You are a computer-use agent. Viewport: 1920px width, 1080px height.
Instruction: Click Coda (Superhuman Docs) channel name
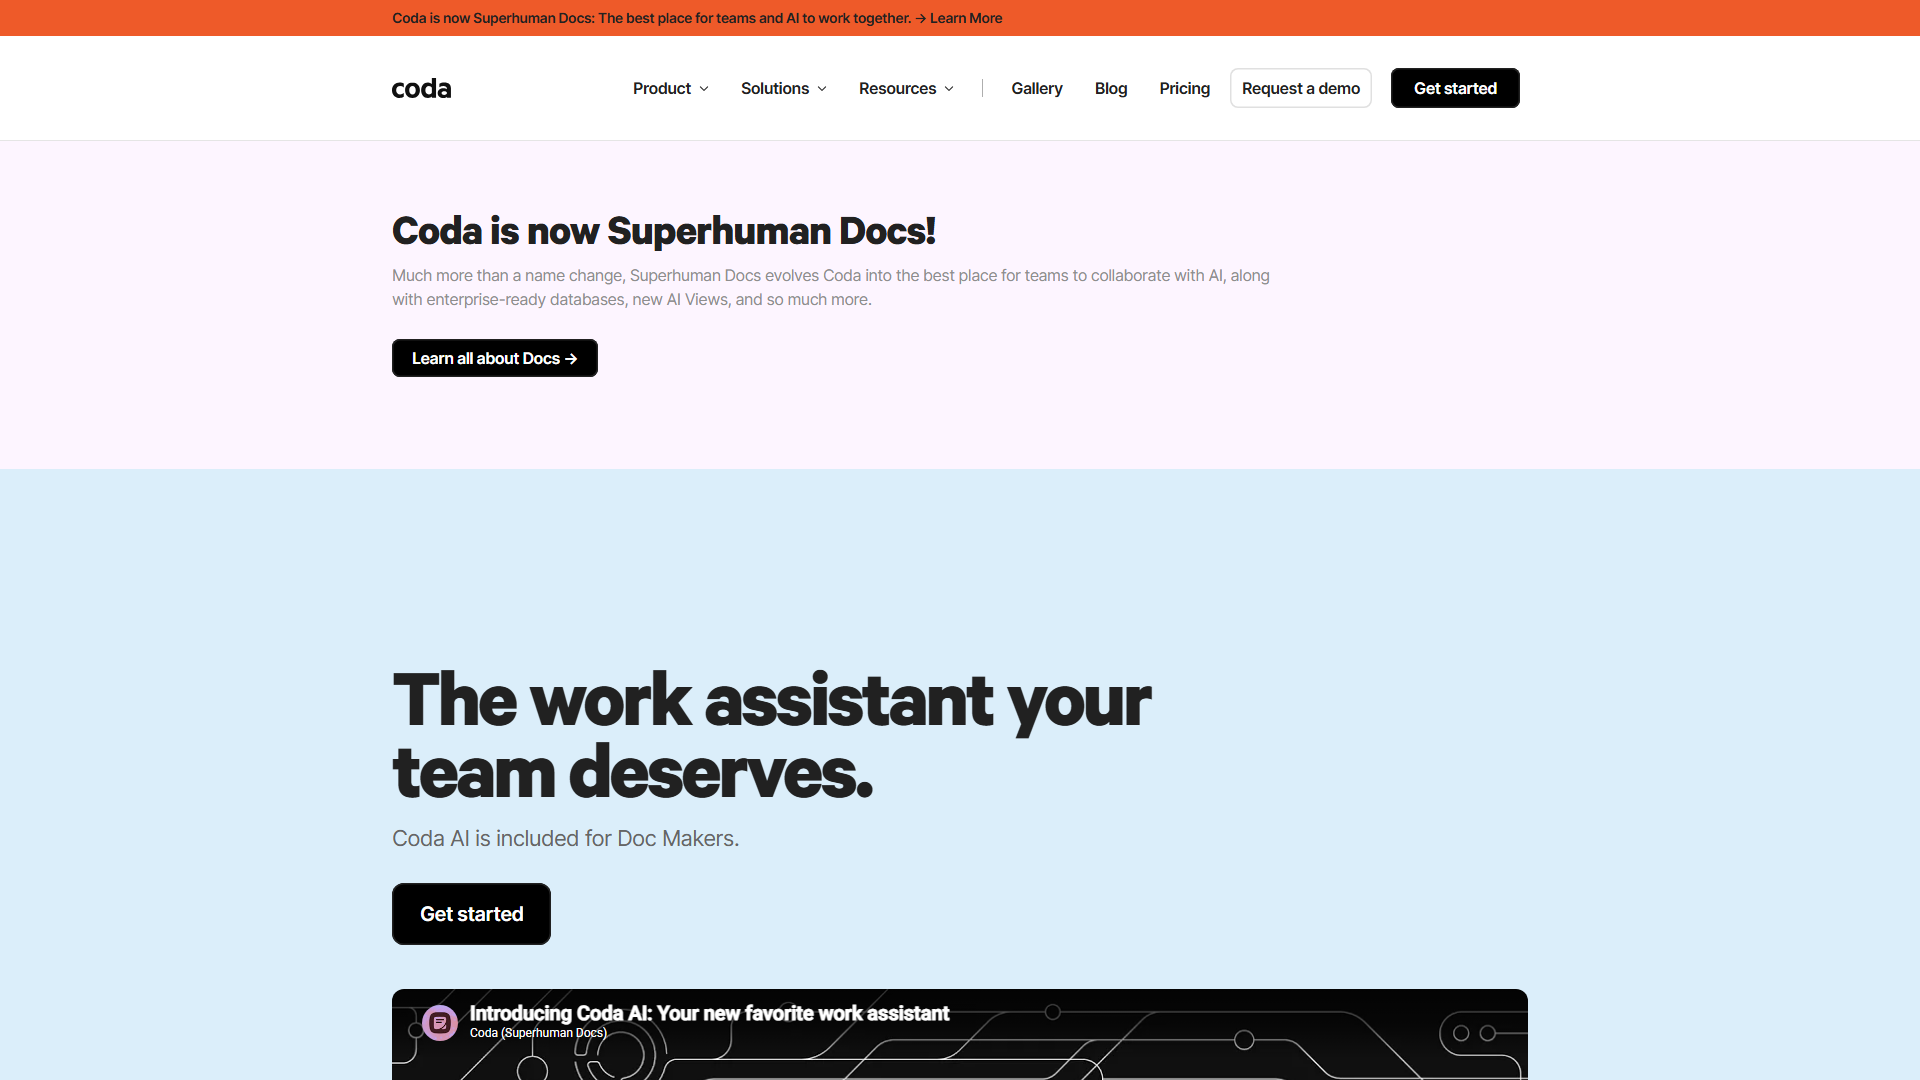538,1033
